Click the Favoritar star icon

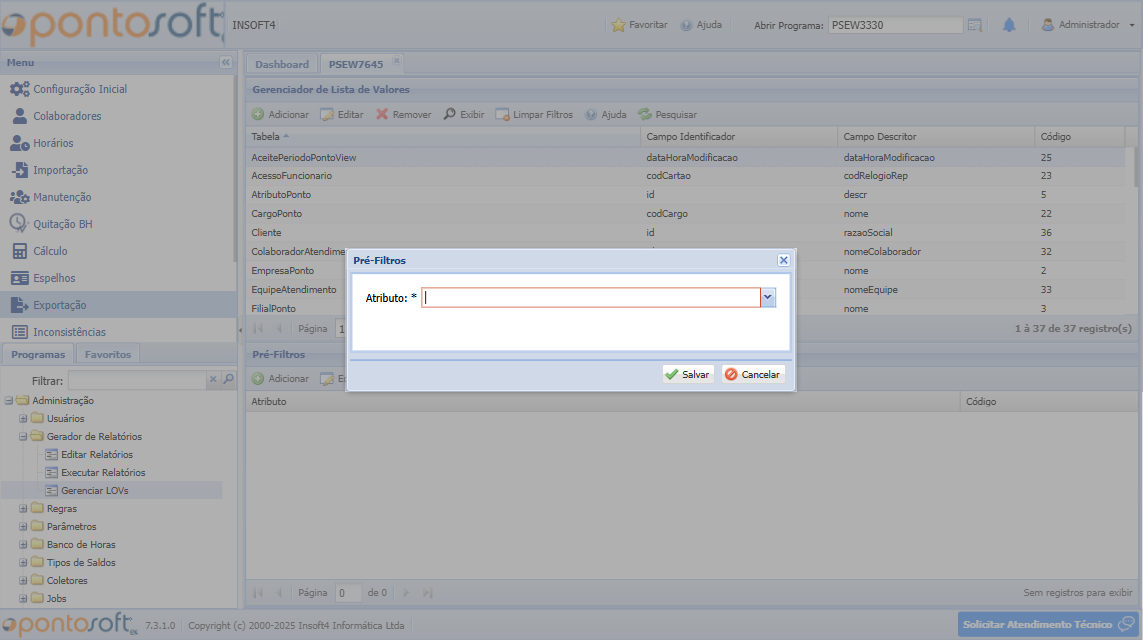pyautogui.click(x=619, y=25)
